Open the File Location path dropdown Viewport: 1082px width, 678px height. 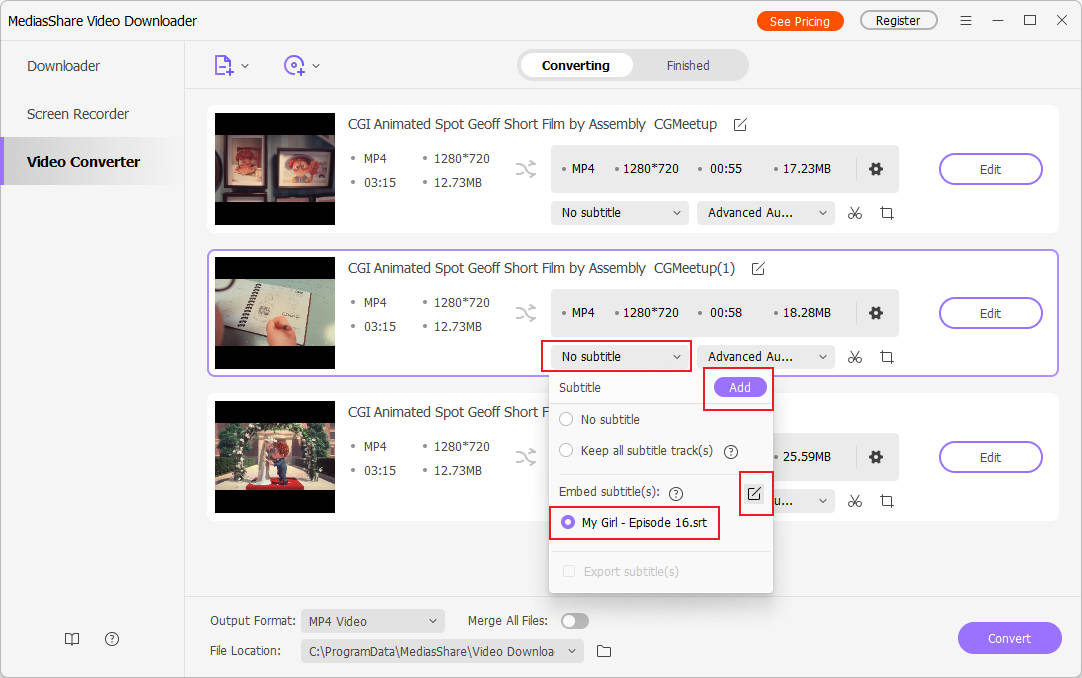tap(442, 651)
